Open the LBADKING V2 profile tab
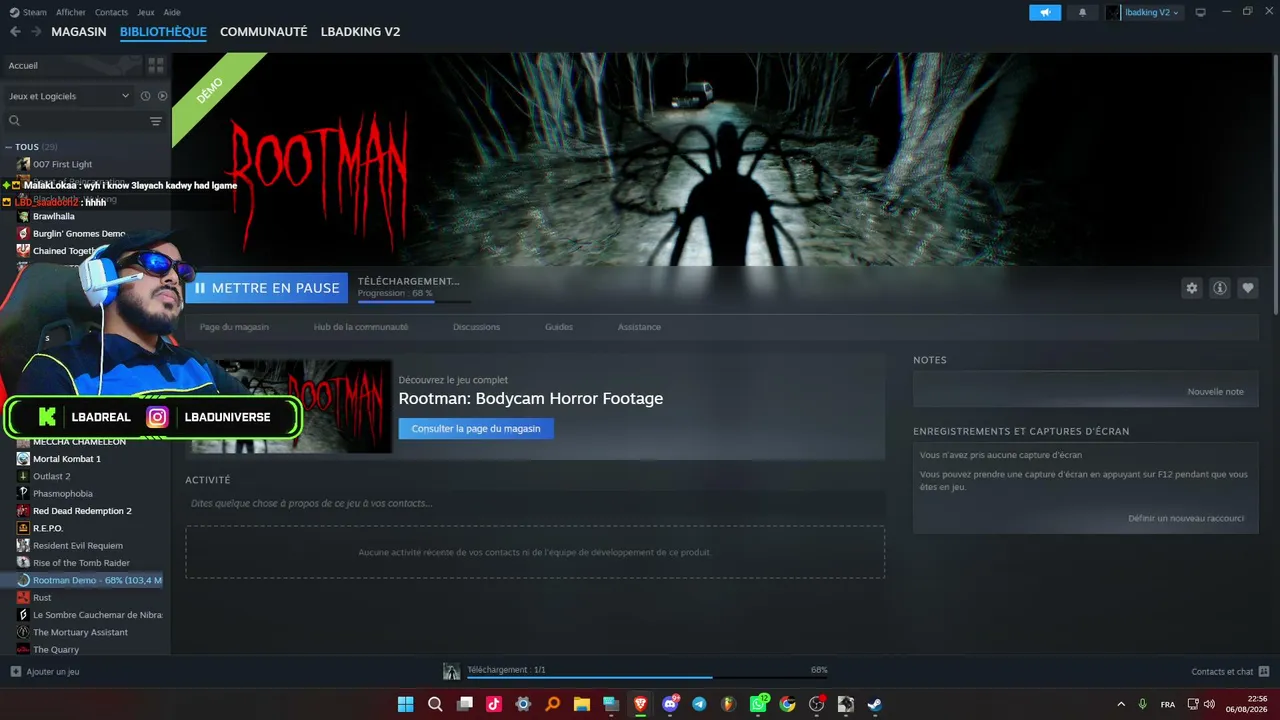This screenshot has width=1280, height=720. tap(360, 32)
